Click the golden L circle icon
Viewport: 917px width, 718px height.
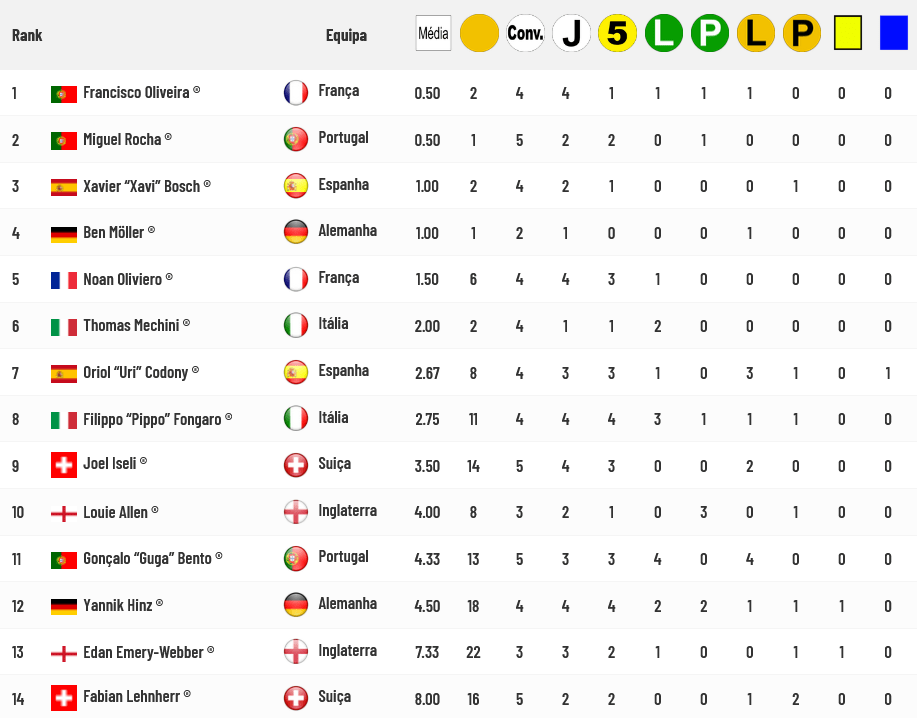(x=756, y=33)
